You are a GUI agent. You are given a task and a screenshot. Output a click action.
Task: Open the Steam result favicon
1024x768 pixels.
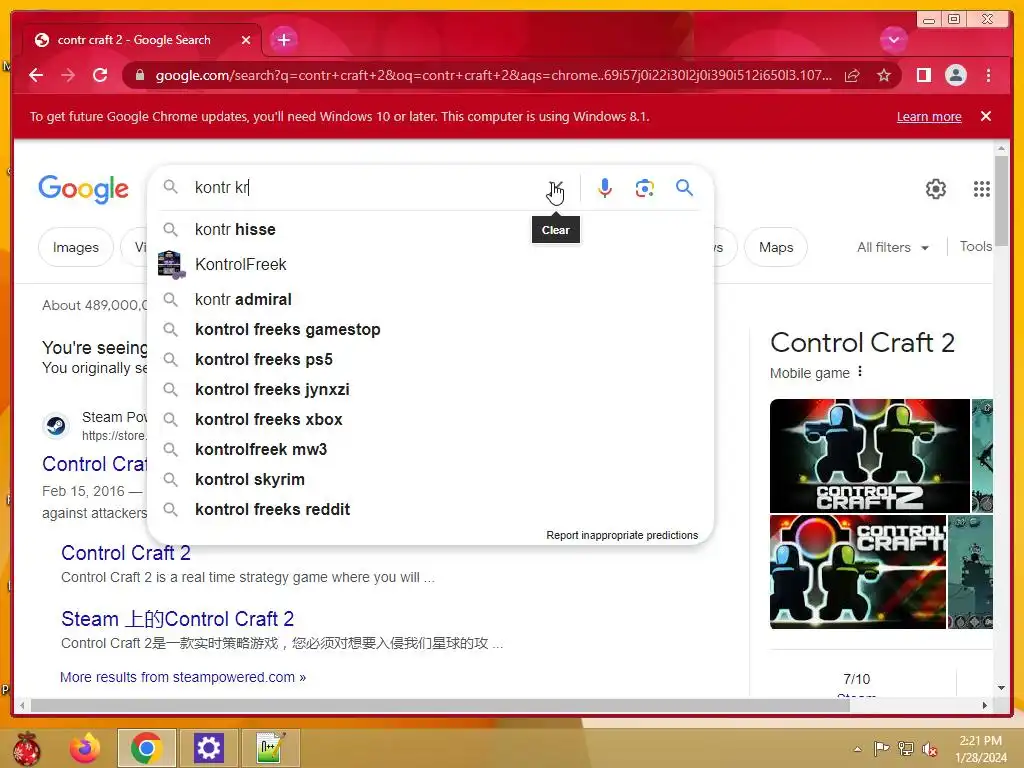pyautogui.click(x=56, y=426)
